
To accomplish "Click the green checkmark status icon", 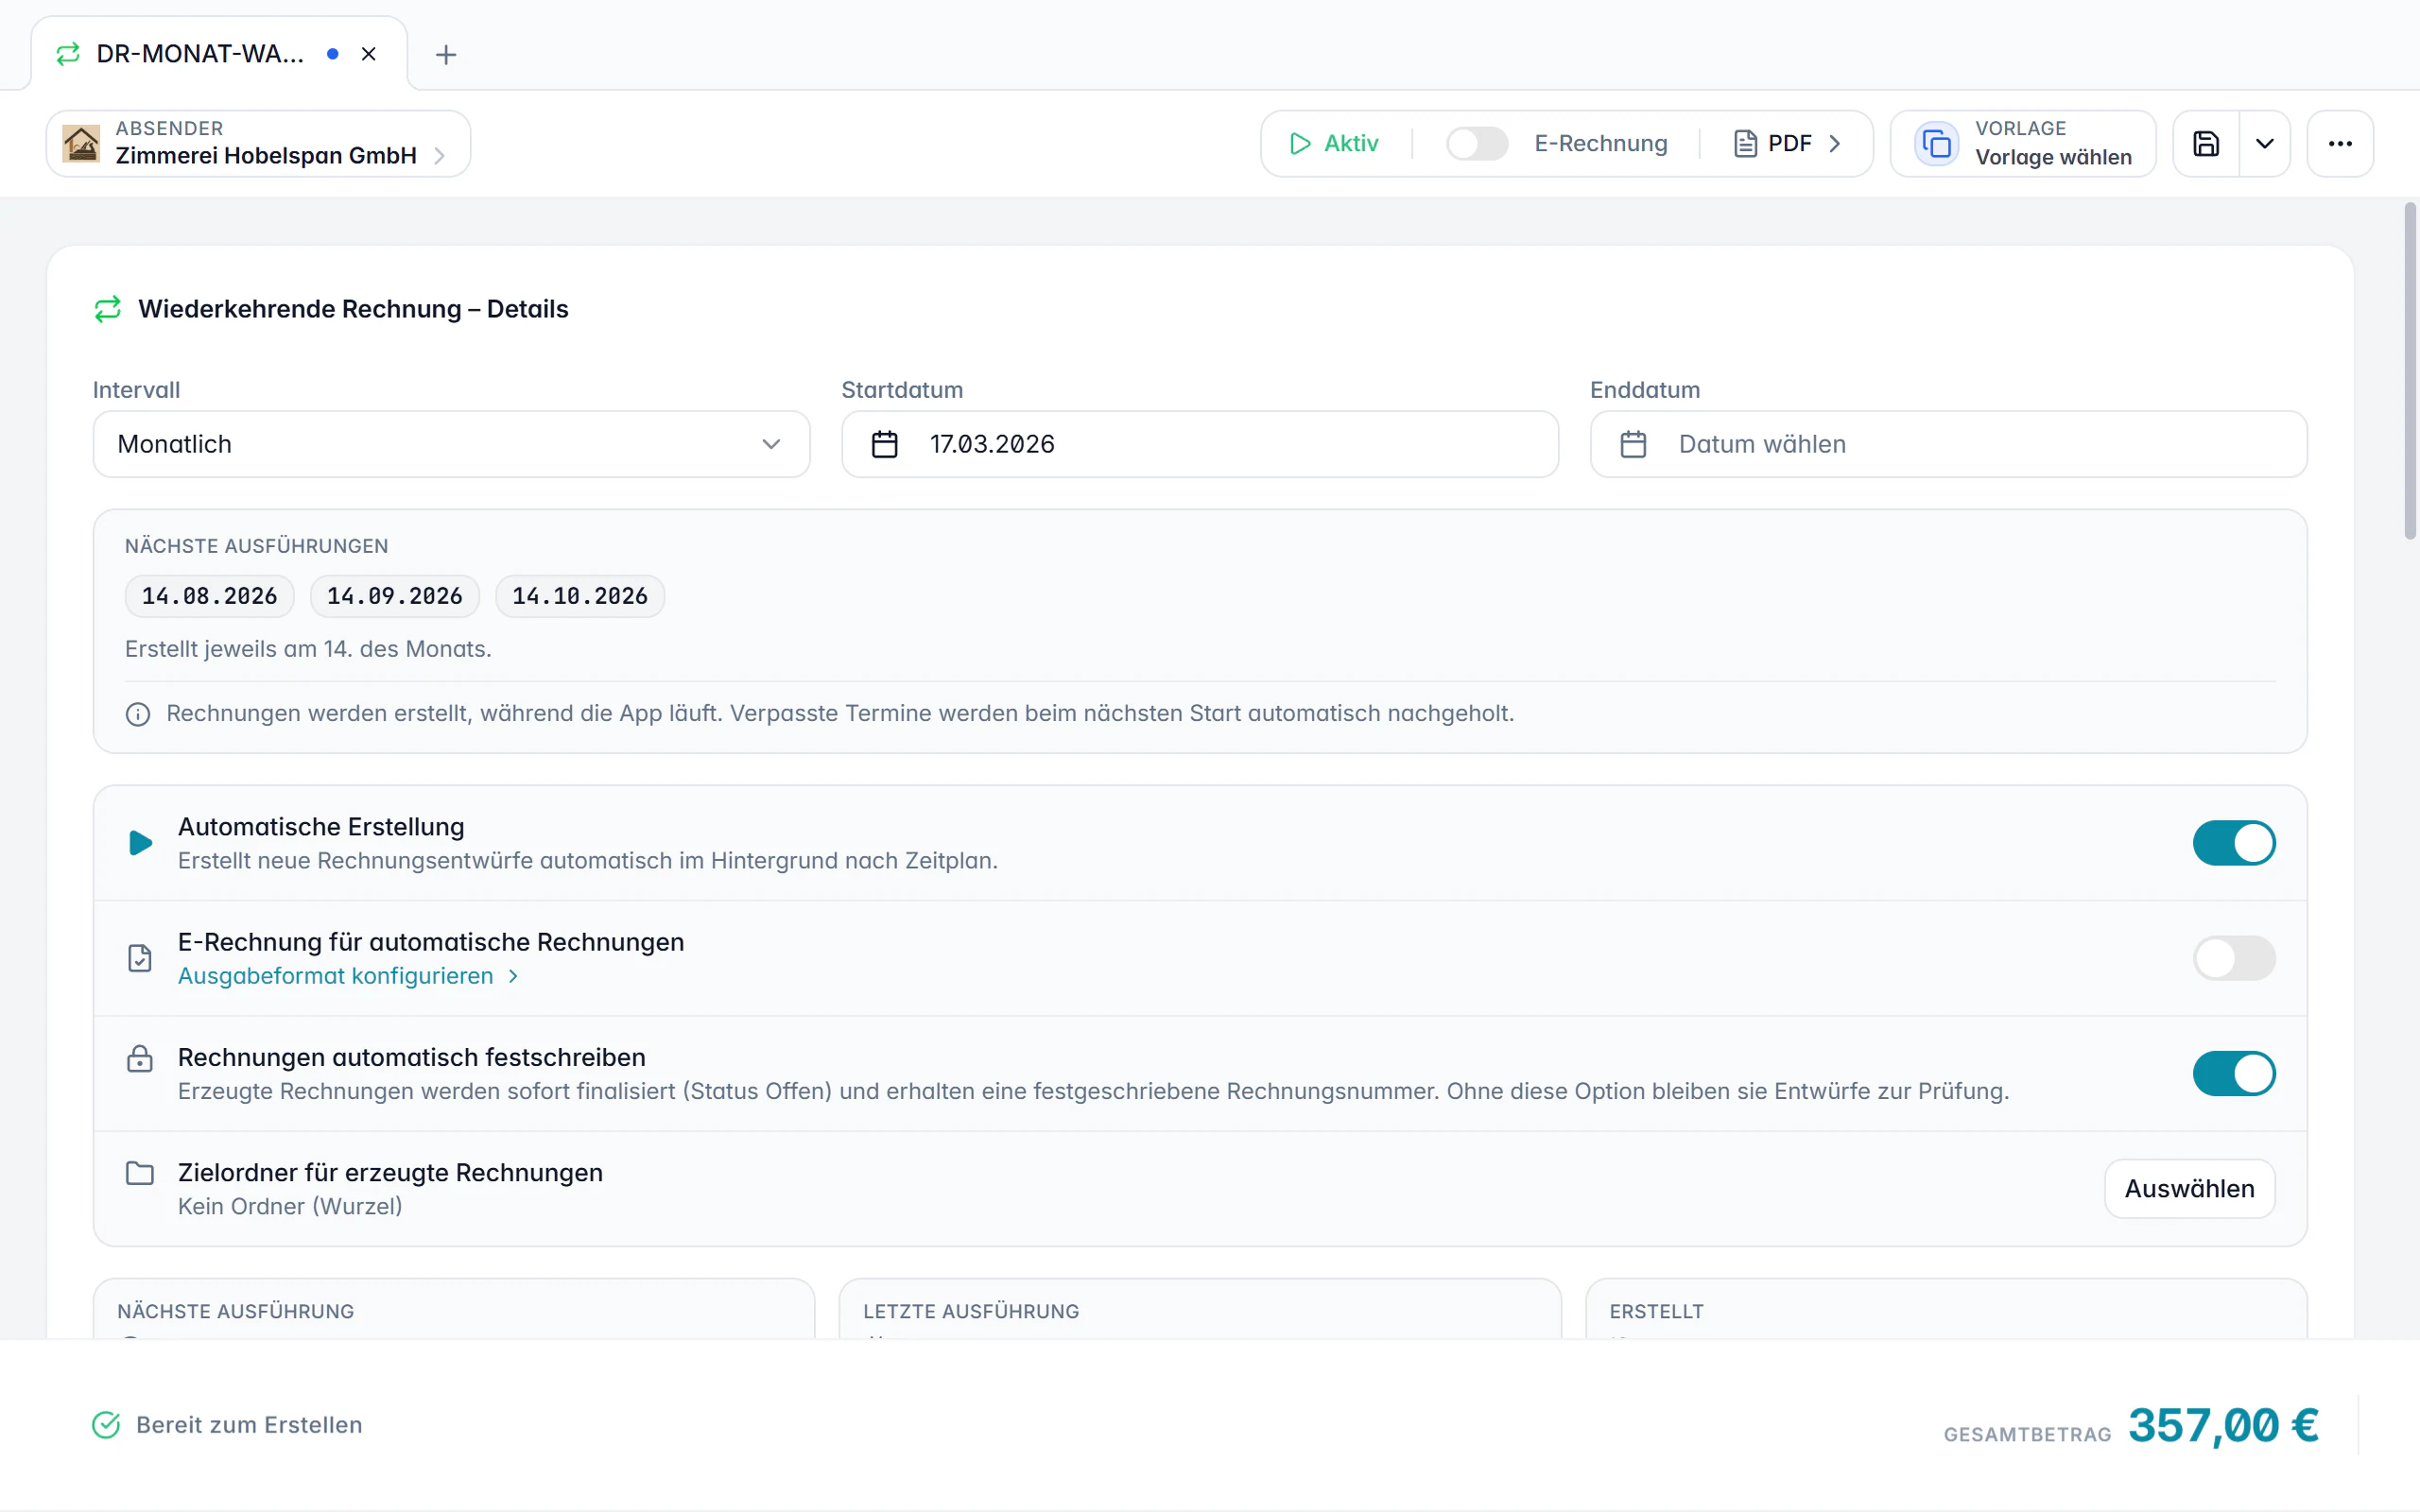I will click(x=106, y=1425).
